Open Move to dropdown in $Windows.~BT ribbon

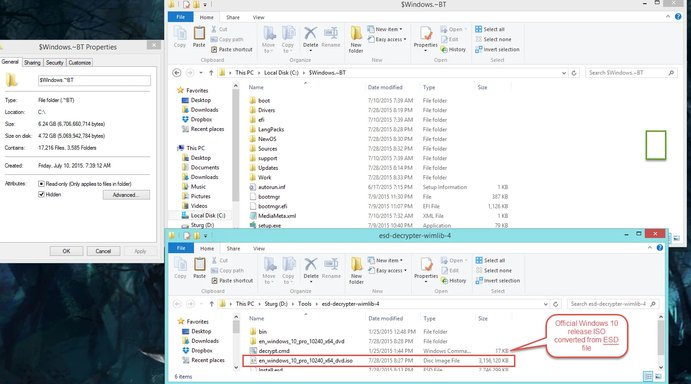[x=269, y=39]
